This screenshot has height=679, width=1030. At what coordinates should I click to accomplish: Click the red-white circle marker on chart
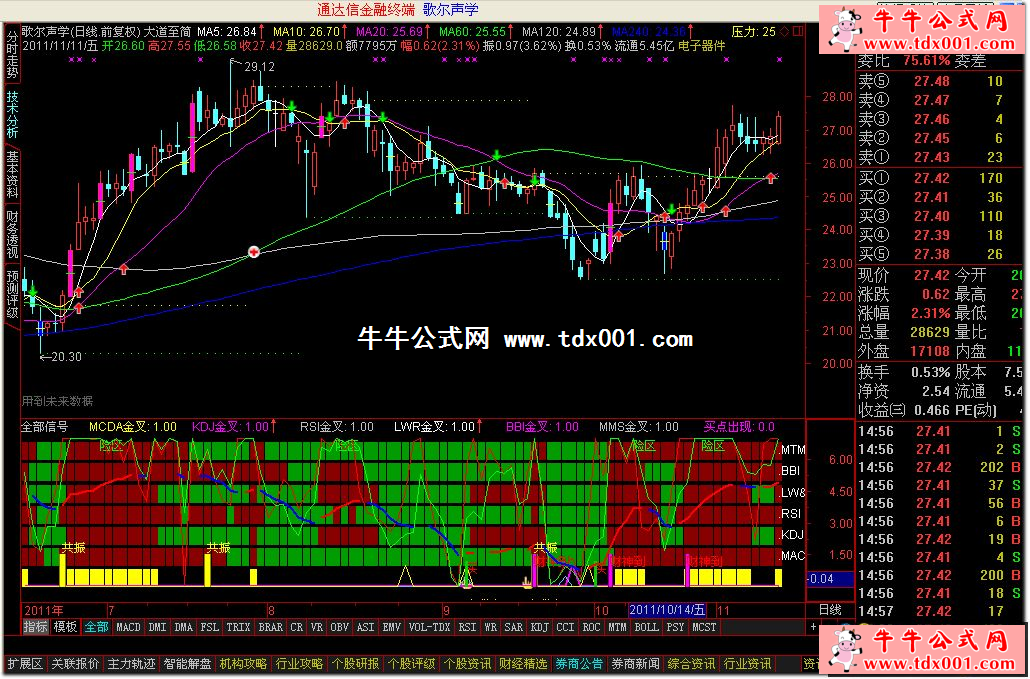tap(254, 253)
